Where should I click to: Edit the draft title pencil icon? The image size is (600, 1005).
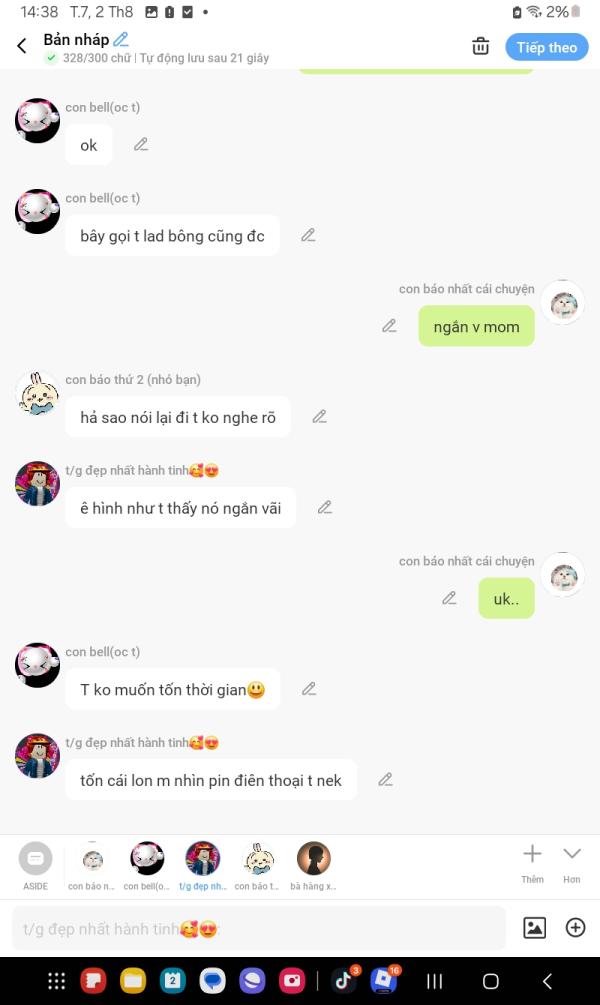121,40
